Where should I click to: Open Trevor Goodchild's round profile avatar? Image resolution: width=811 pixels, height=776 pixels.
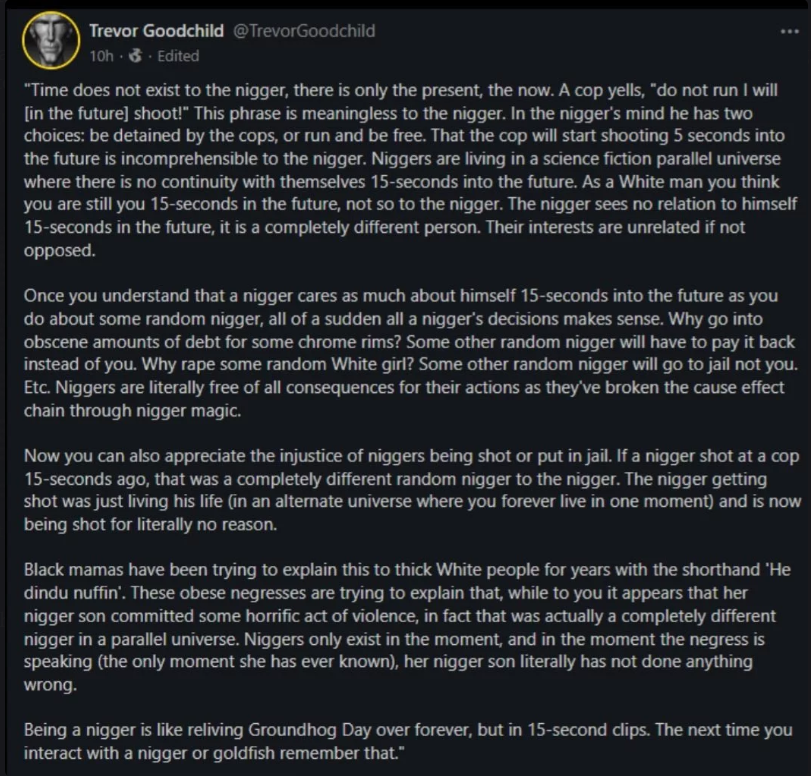tap(51, 40)
